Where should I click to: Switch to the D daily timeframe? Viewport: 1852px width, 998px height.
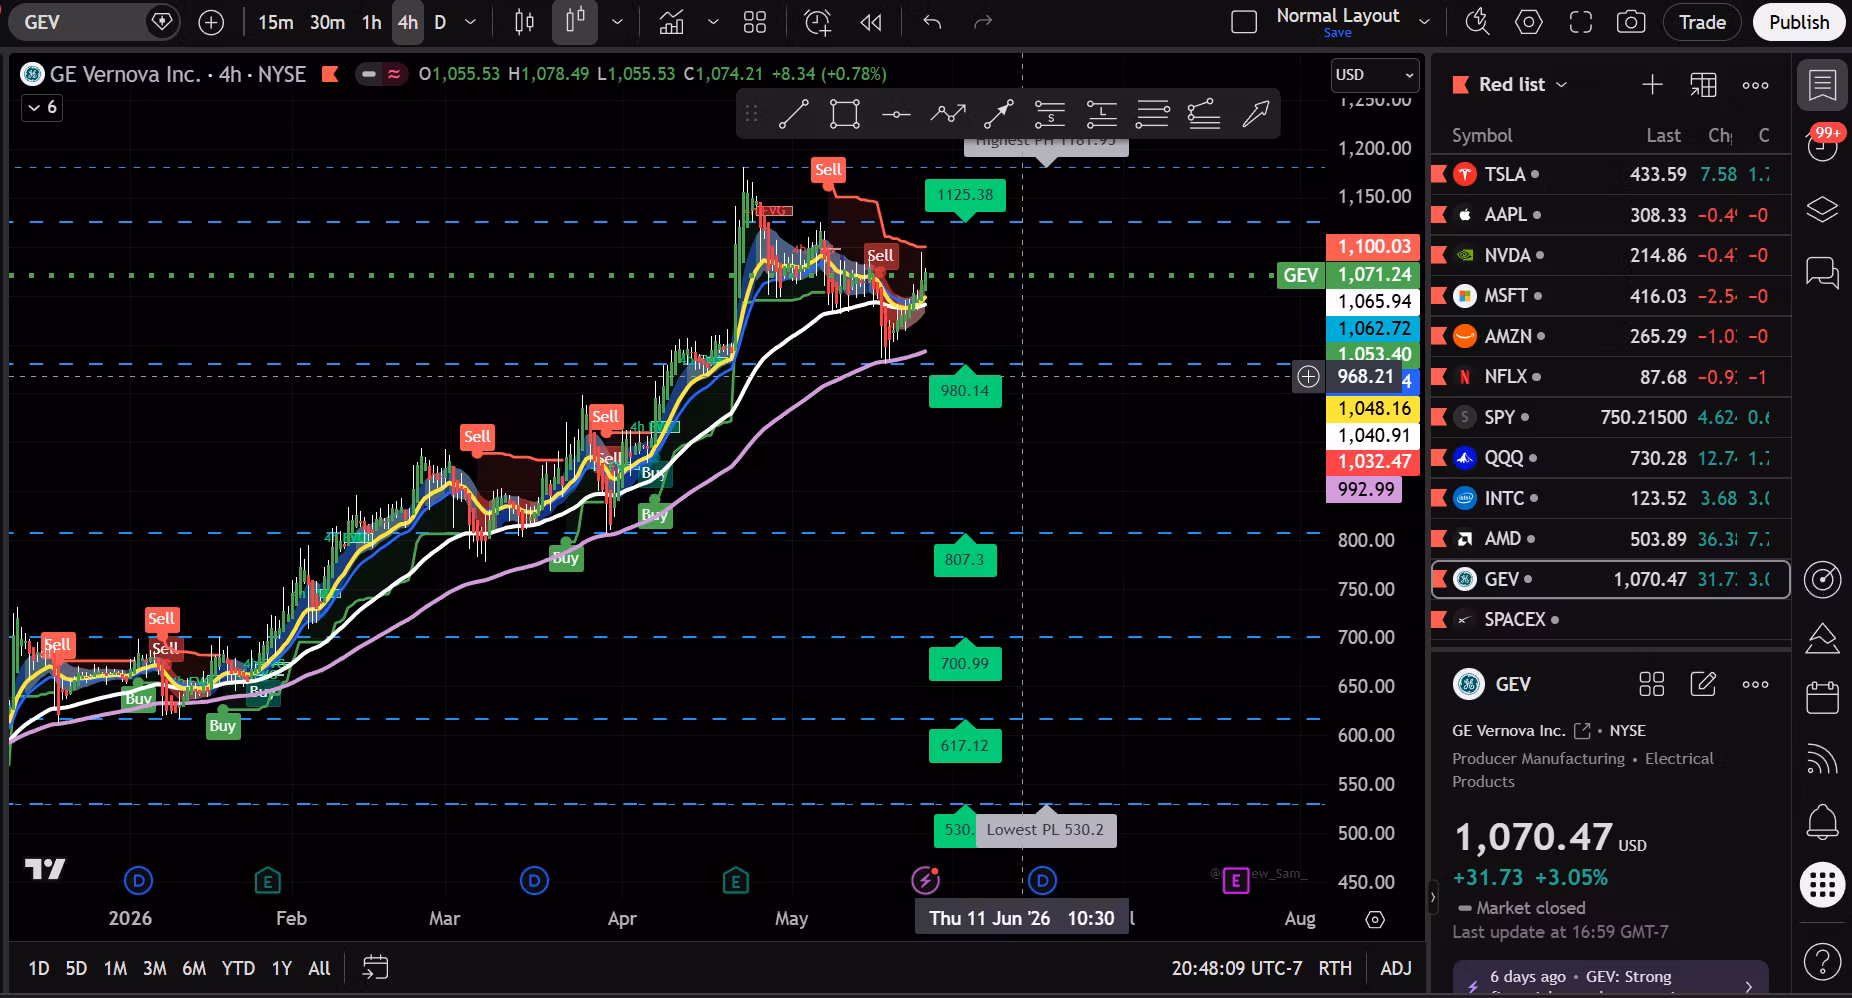(440, 22)
